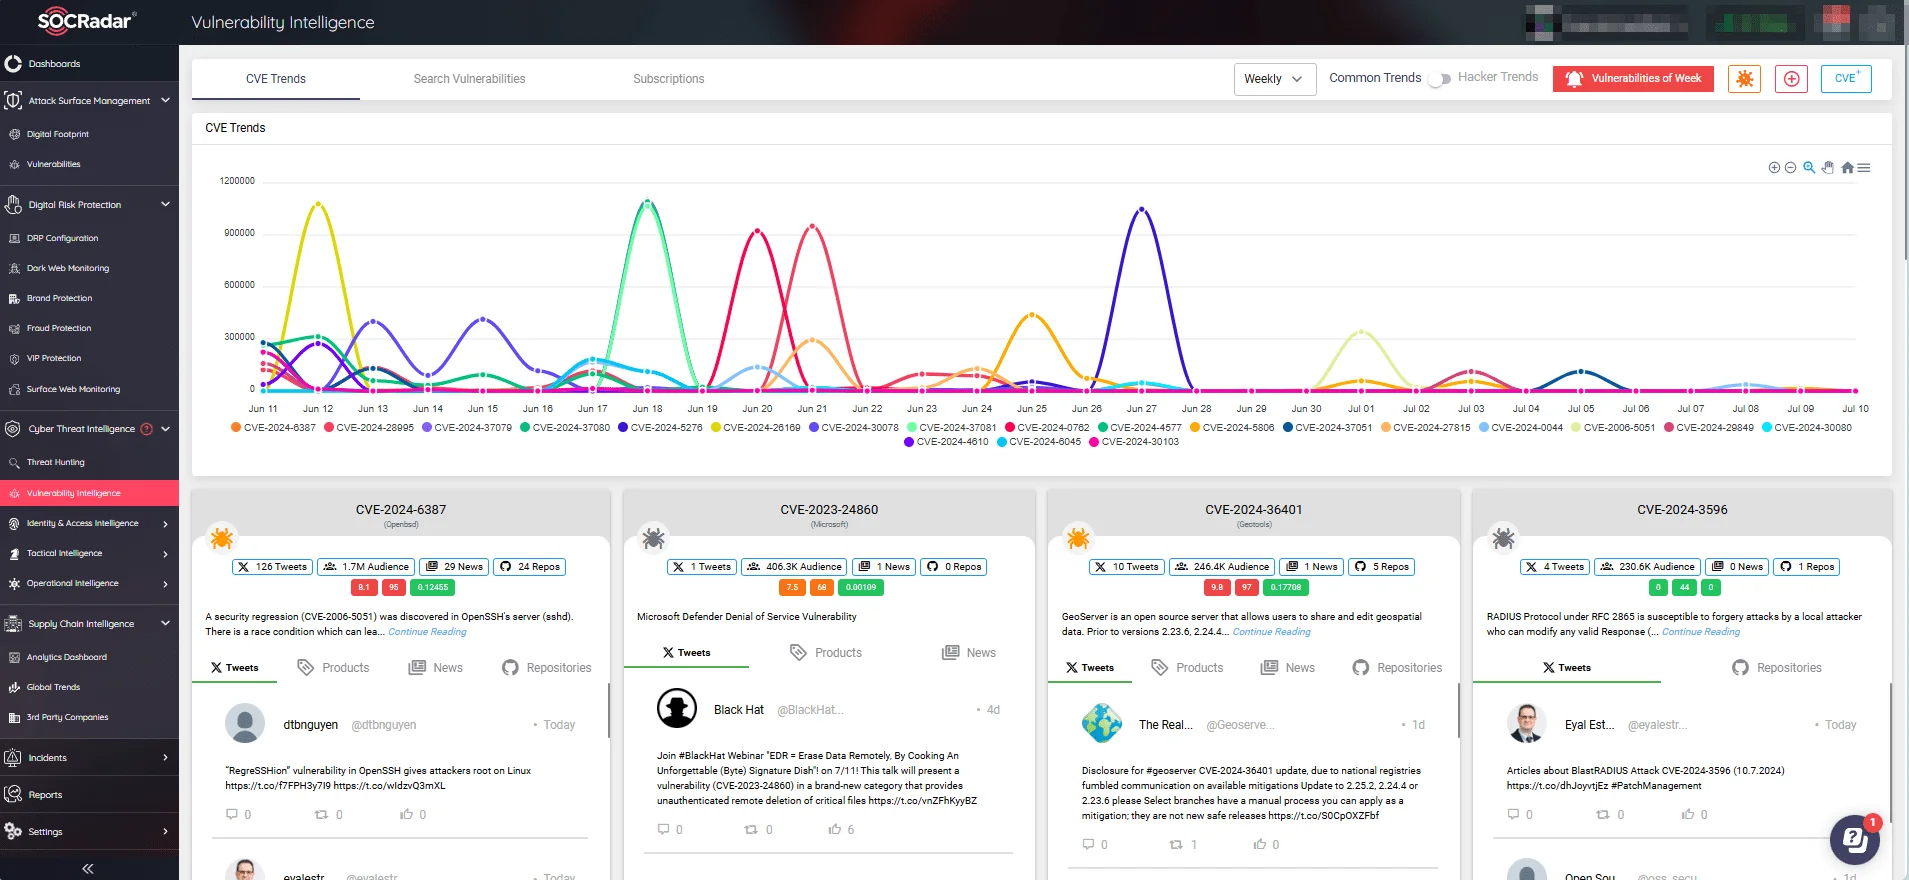Open News tab on CVE-2023-24860 card

click(969, 652)
